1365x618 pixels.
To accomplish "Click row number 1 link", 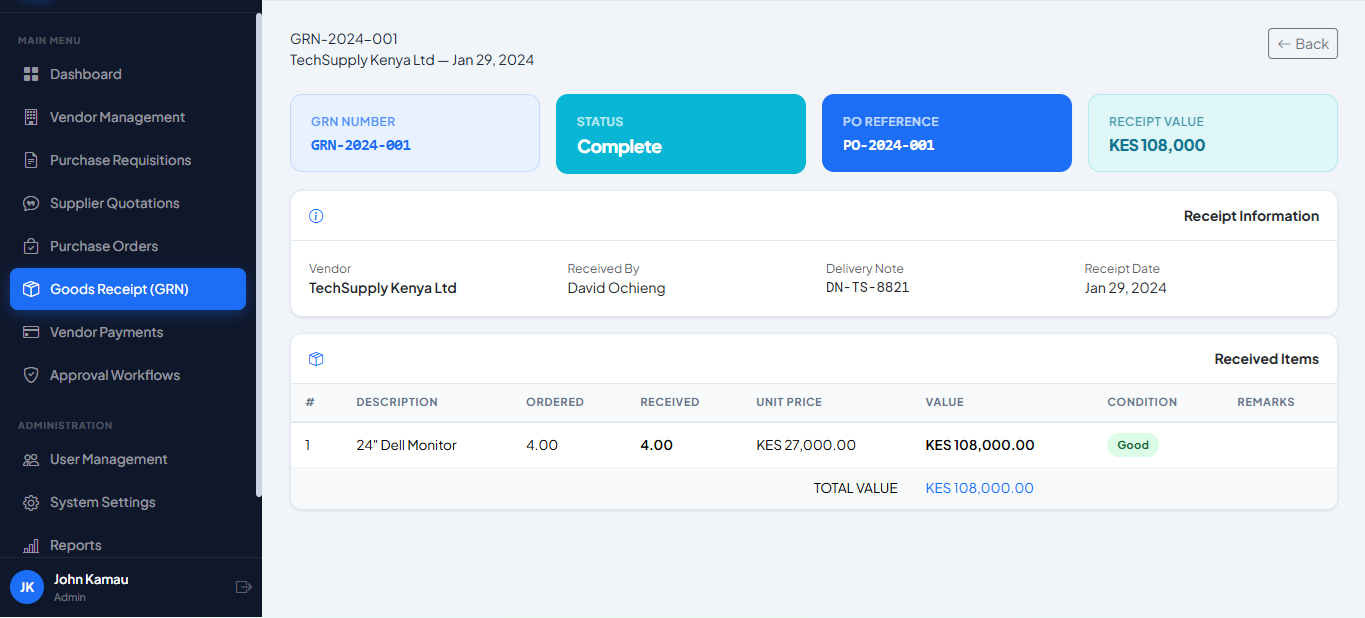I will pos(308,445).
